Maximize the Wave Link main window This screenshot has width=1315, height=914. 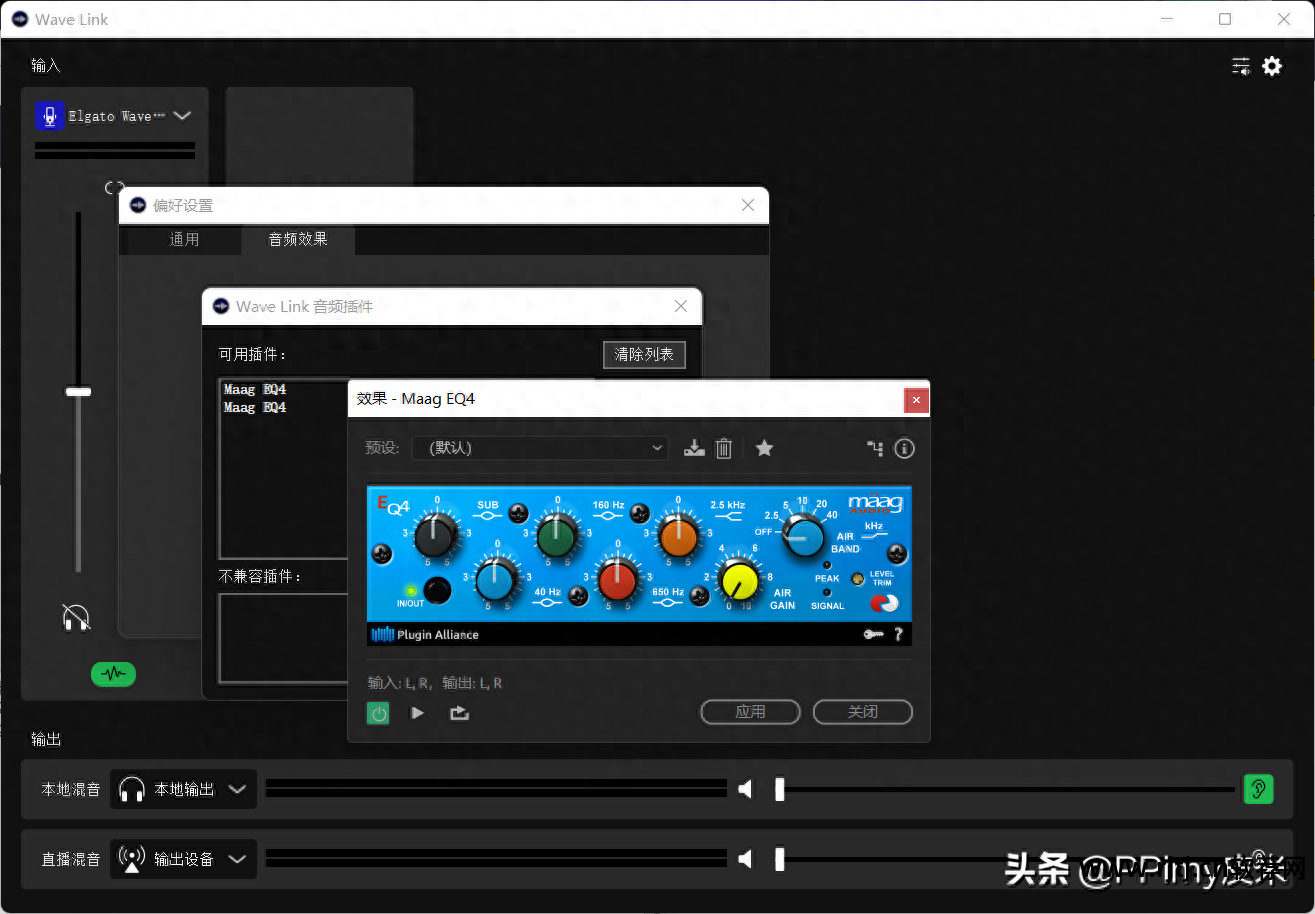tap(1225, 19)
